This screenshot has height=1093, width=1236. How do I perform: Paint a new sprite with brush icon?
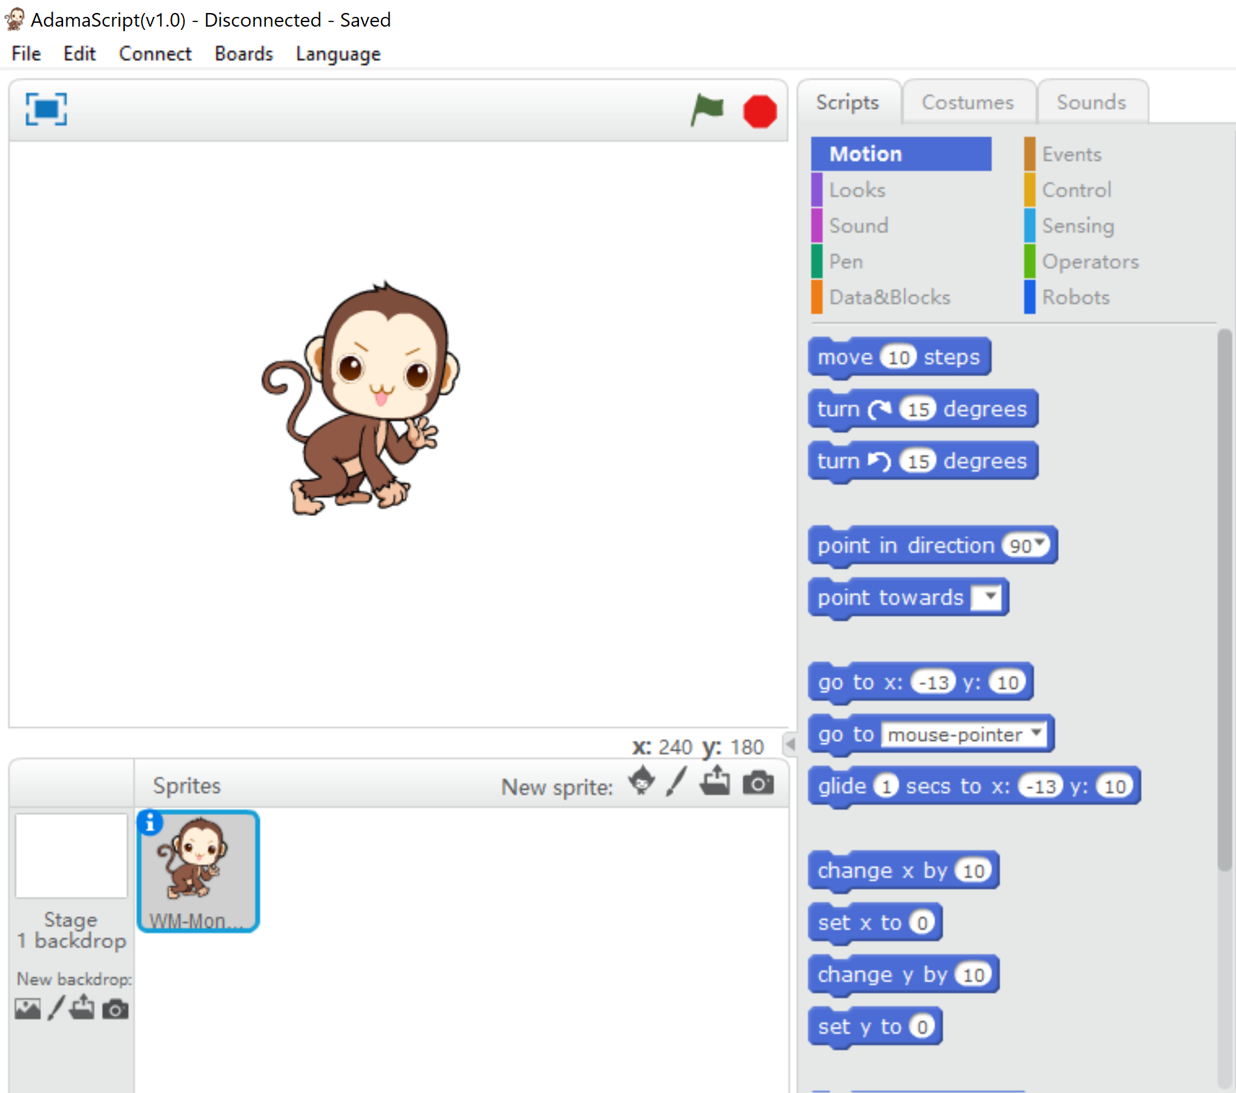tap(677, 782)
